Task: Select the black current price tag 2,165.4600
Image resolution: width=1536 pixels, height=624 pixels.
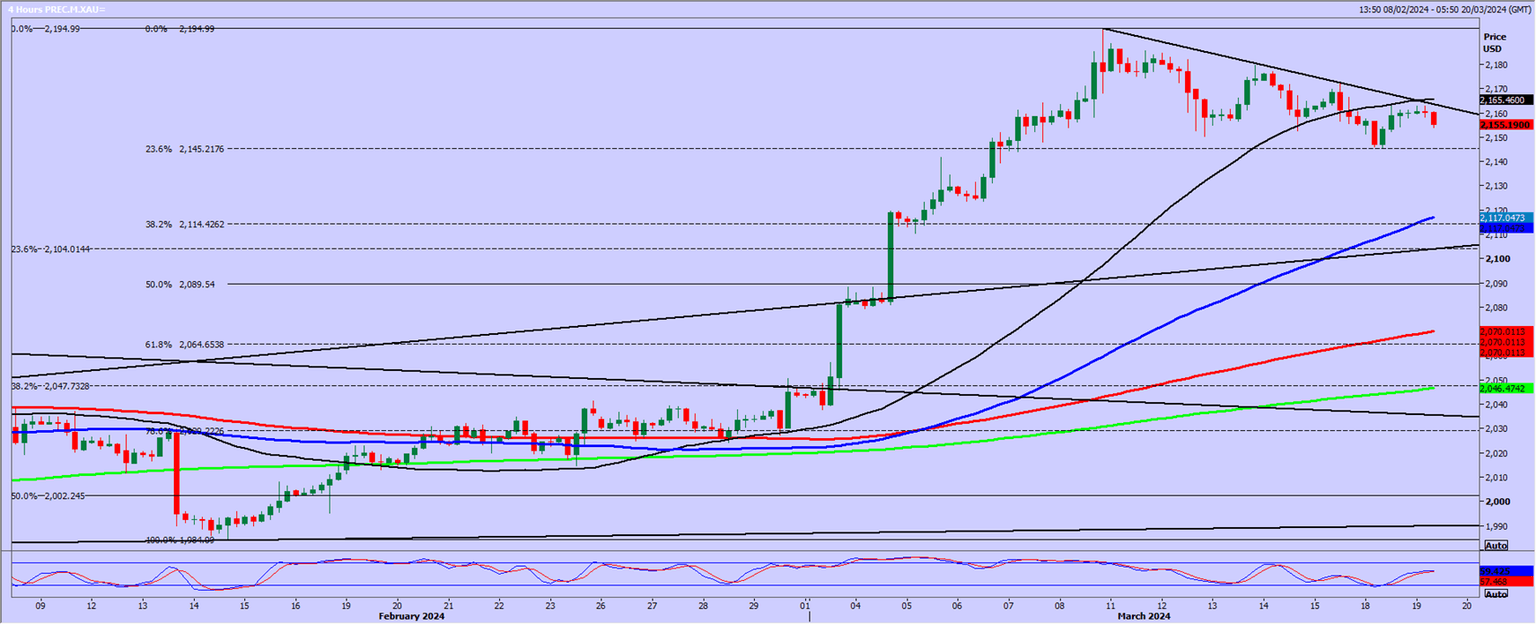Action: click(x=1502, y=100)
